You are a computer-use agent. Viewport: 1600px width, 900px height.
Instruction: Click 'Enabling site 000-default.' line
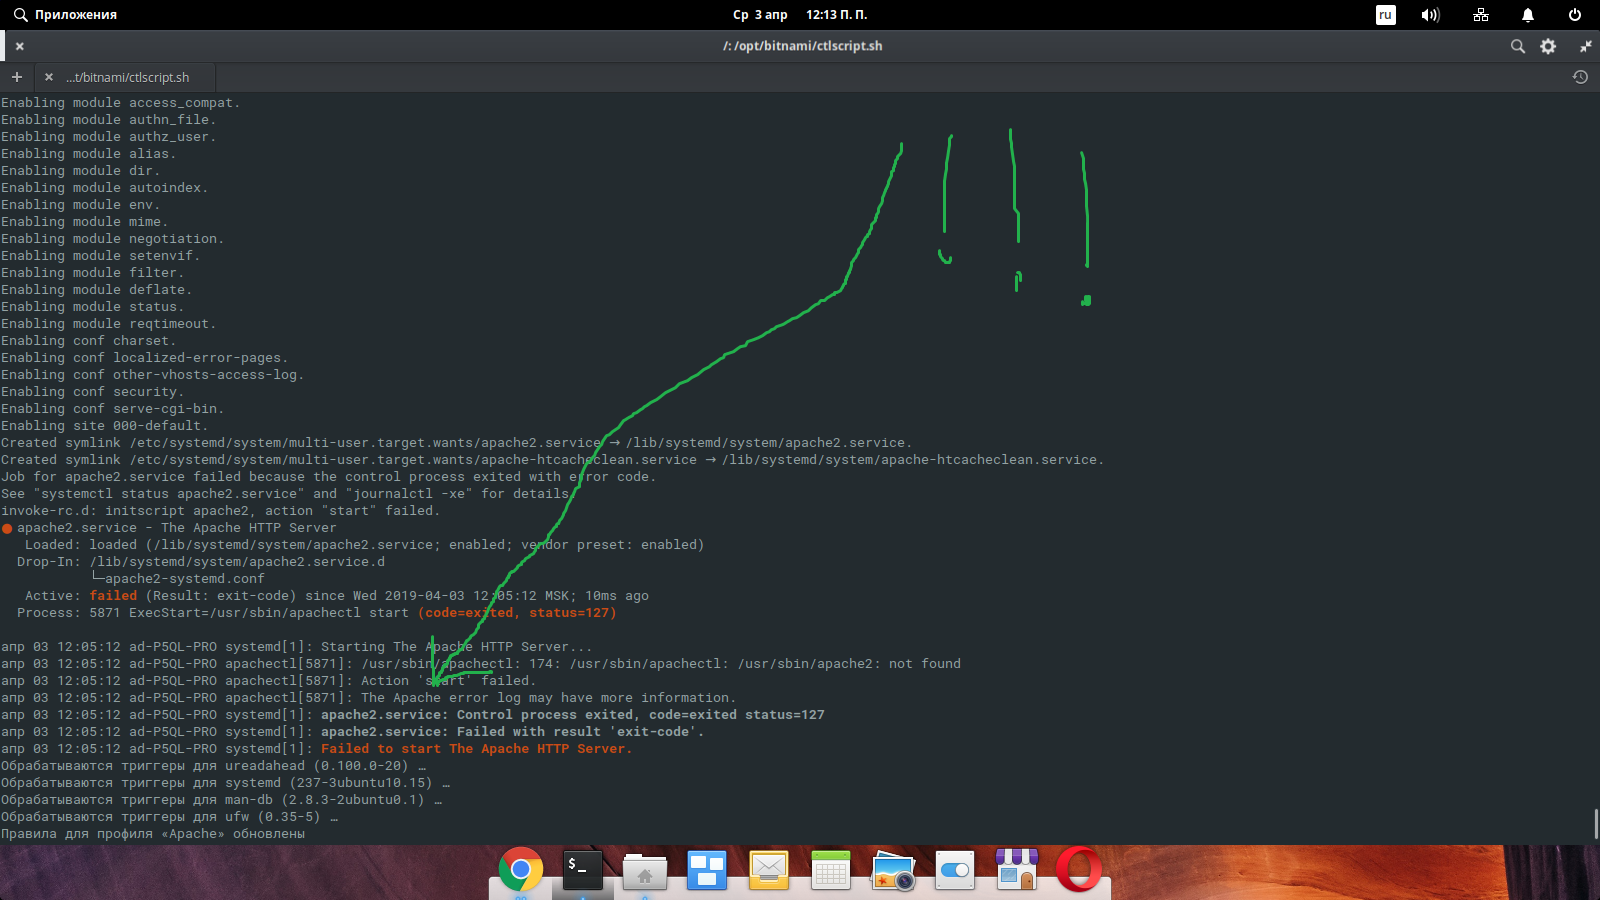tap(104, 426)
